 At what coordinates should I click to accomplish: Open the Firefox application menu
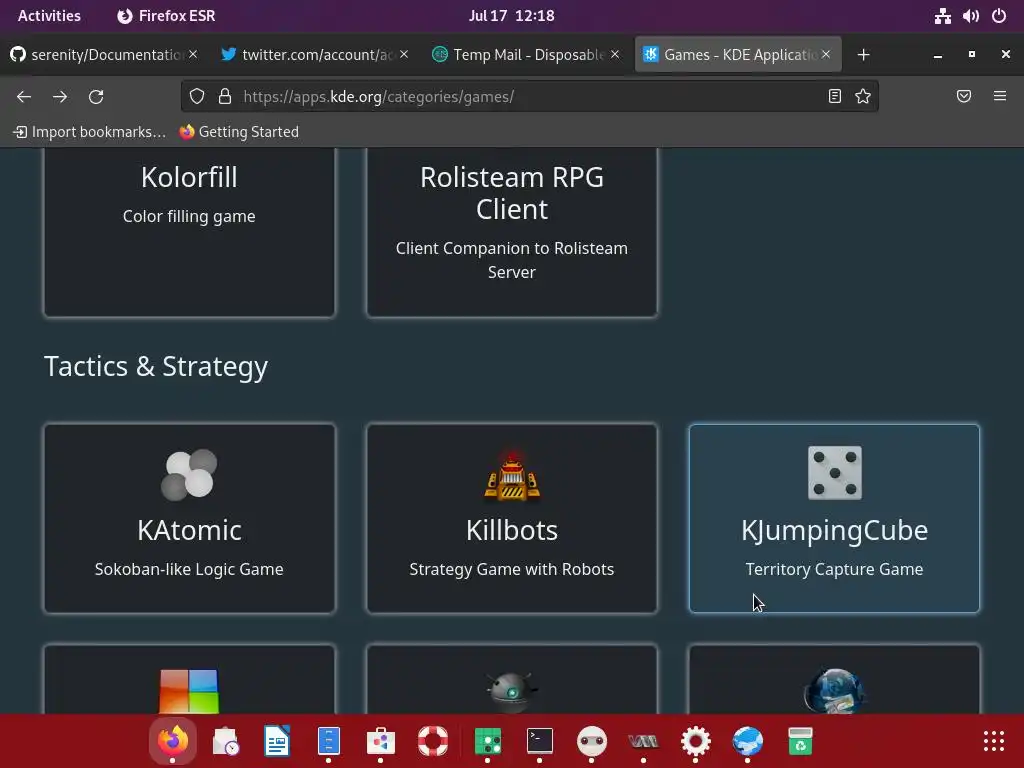click(1000, 97)
